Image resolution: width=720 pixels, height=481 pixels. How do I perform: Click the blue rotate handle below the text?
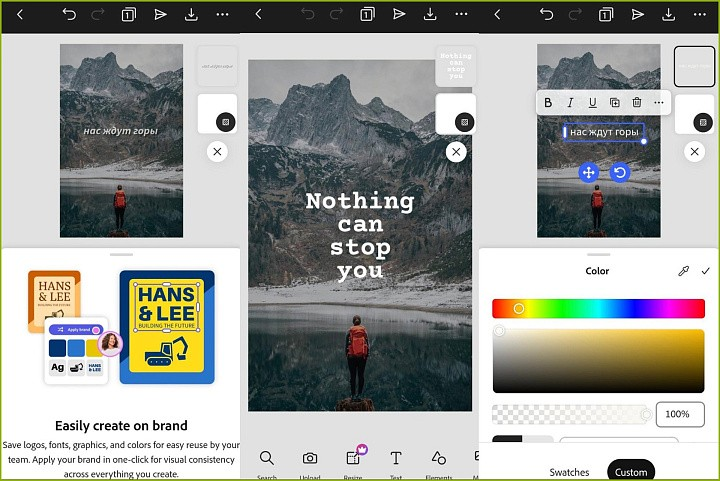tap(620, 173)
